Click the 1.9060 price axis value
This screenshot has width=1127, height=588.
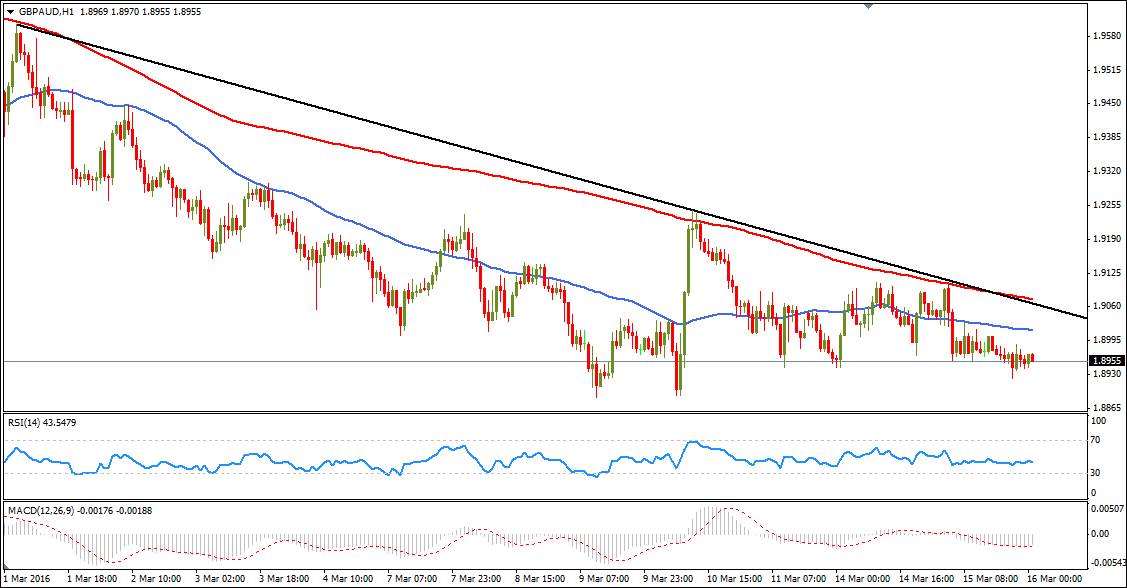(x=1107, y=306)
